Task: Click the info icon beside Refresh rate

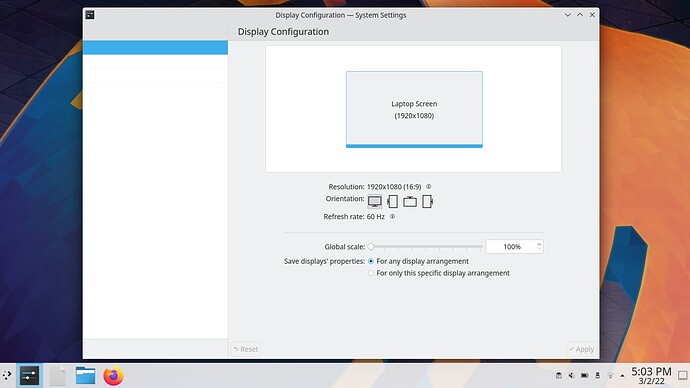Action: coord(393,216)
